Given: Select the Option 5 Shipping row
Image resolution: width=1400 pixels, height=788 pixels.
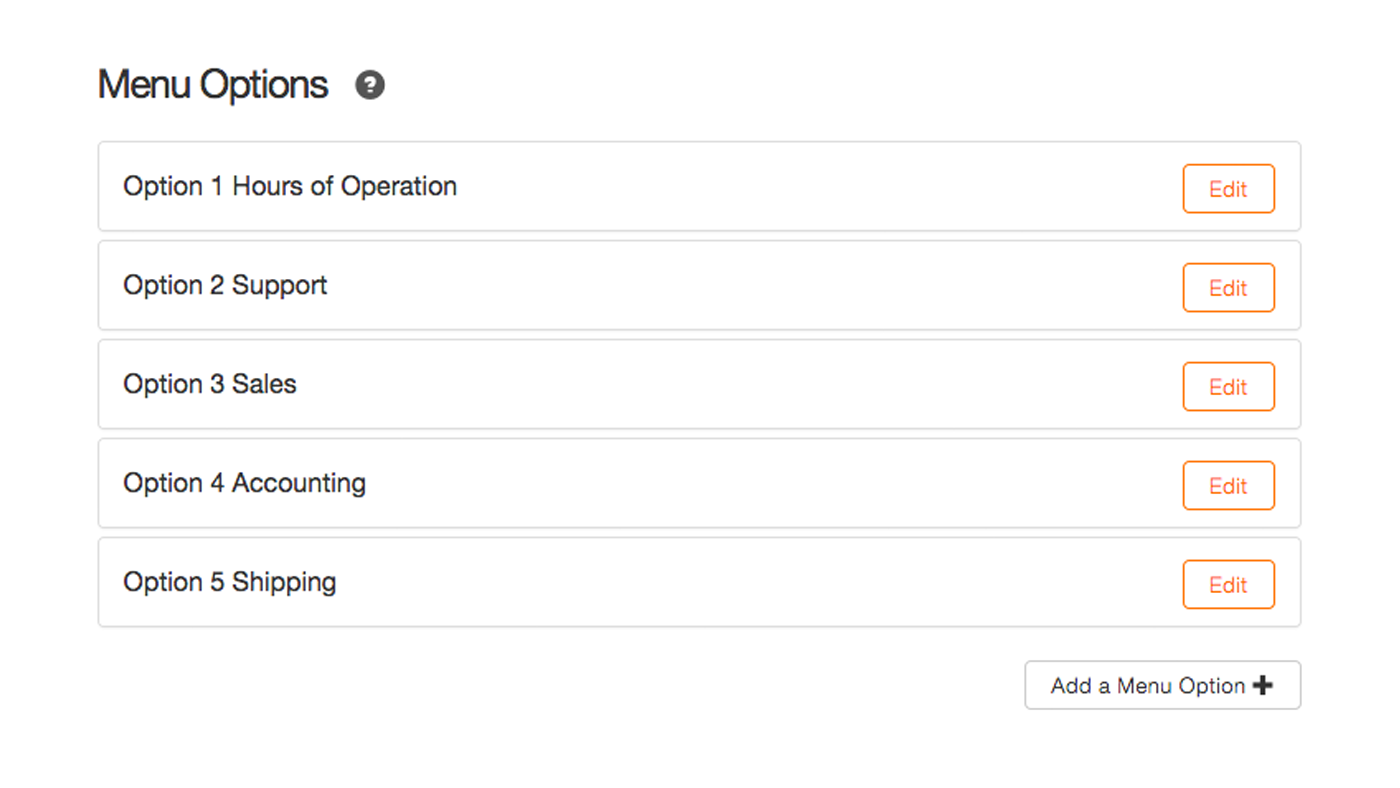Looking at the screenshot, I should pyautogui.click(x=699, y=582).
